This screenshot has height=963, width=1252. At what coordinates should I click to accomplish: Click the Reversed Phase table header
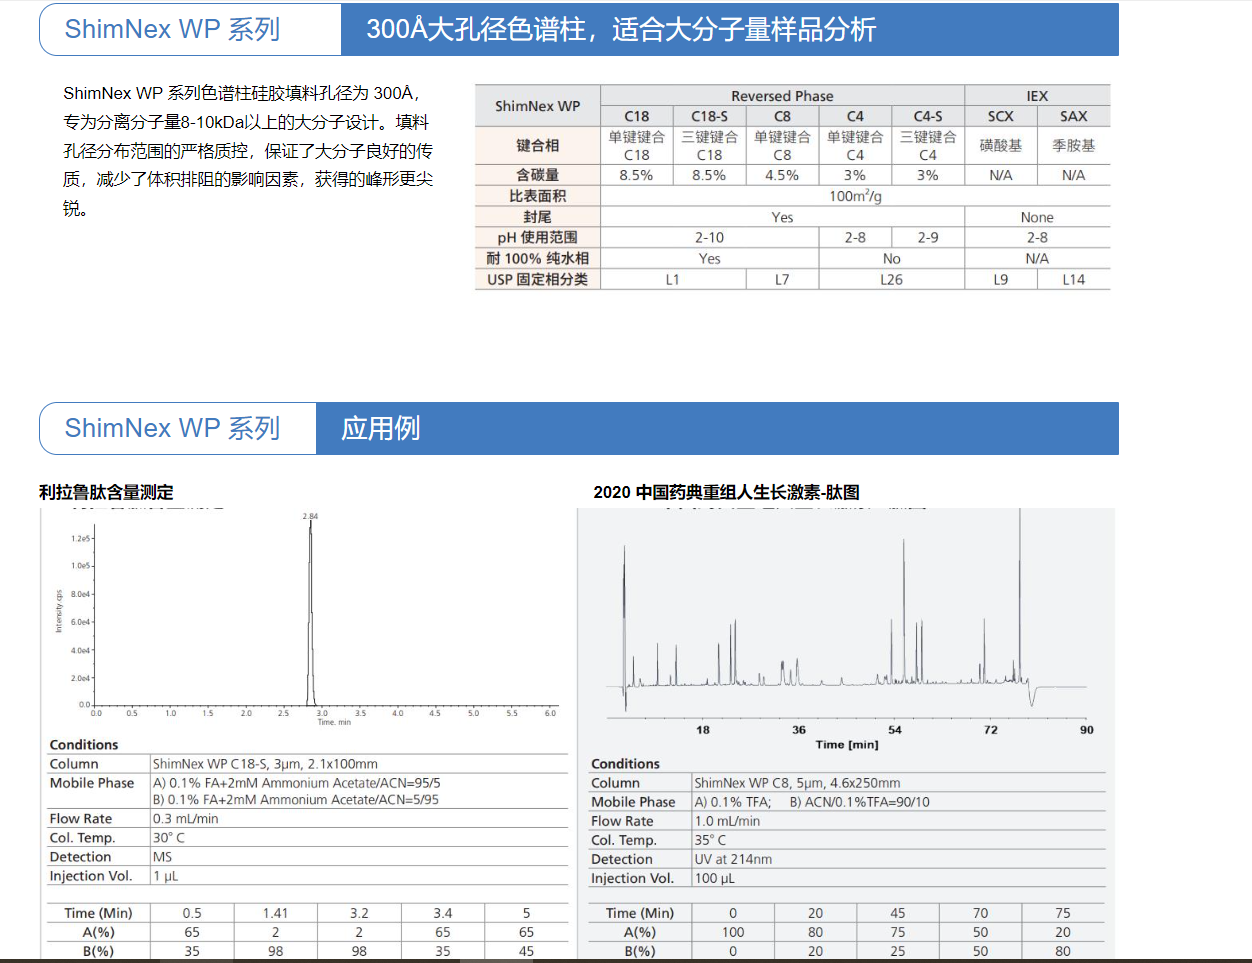tap(782, 96)
